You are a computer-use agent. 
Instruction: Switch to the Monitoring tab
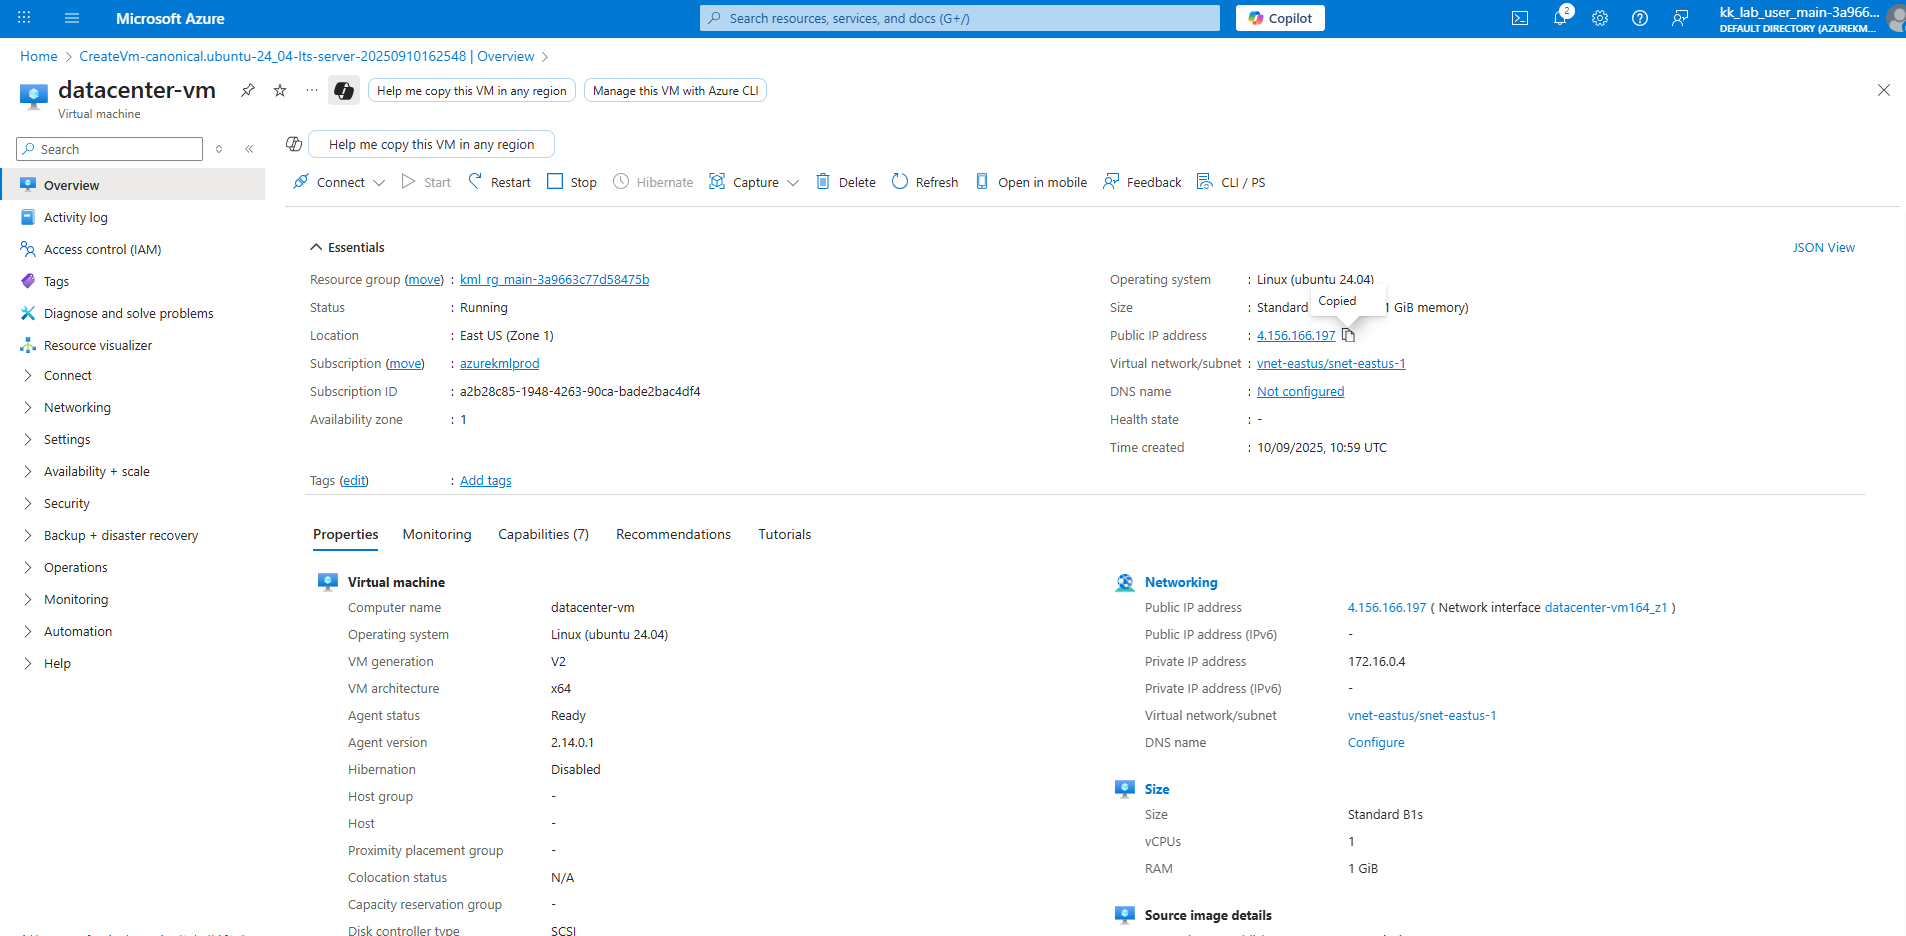(x=437, y=535)
